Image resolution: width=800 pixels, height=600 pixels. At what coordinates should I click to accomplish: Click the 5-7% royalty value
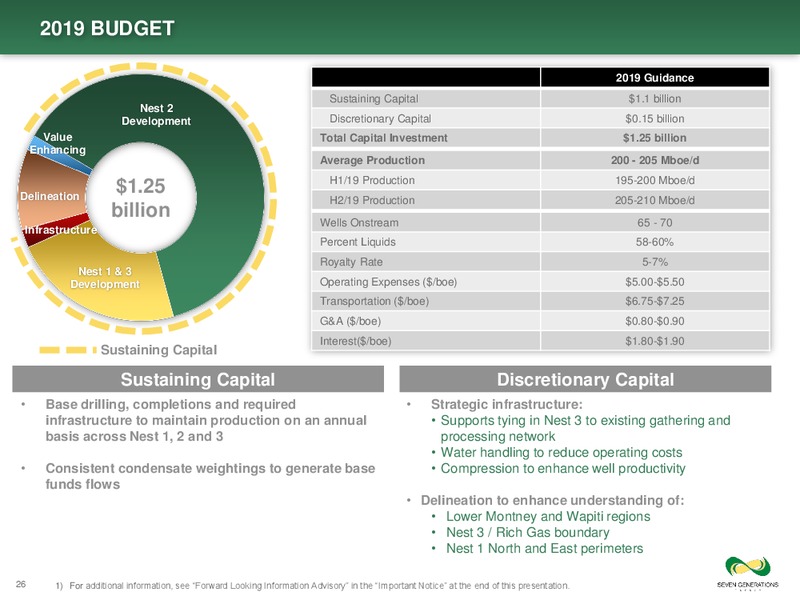pos(655,262)
